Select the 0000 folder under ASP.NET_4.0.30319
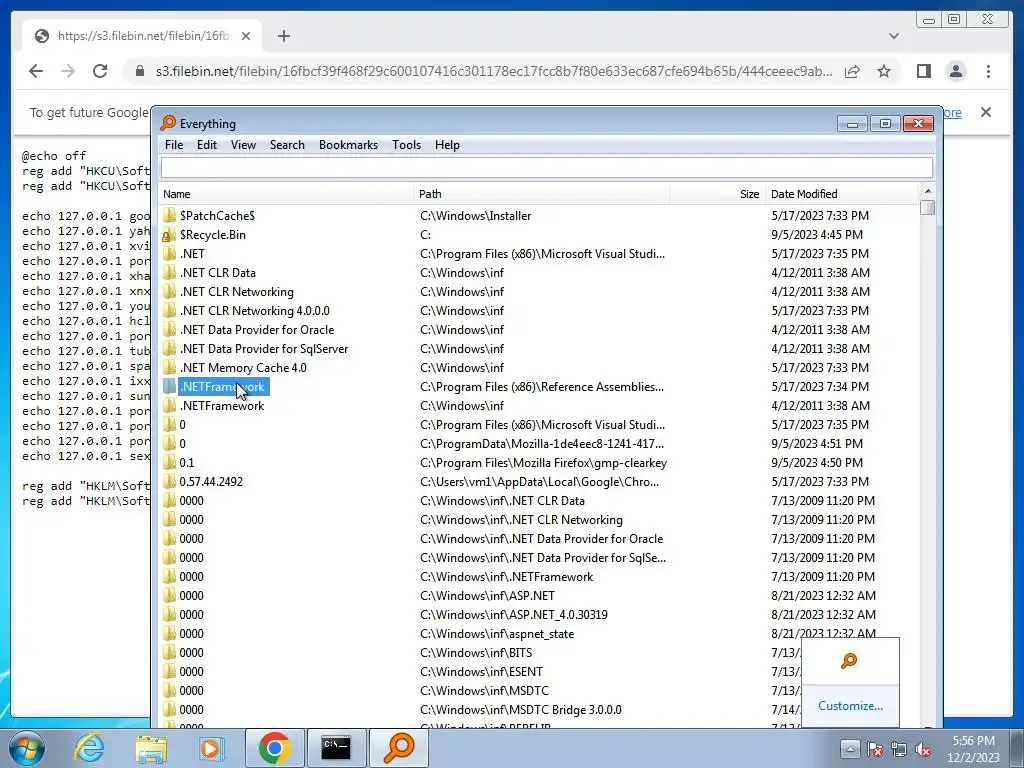The height and width of the screenshot is (768, 1024). (191, 615)
